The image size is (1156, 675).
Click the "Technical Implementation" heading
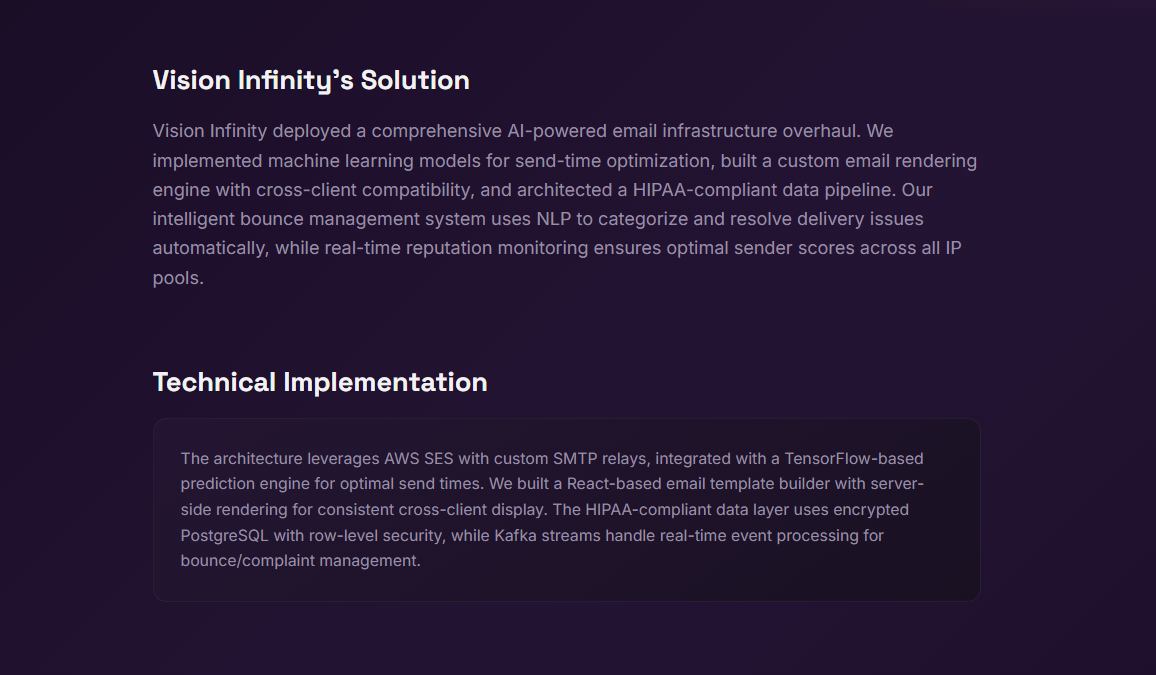(x=320, y=382)
